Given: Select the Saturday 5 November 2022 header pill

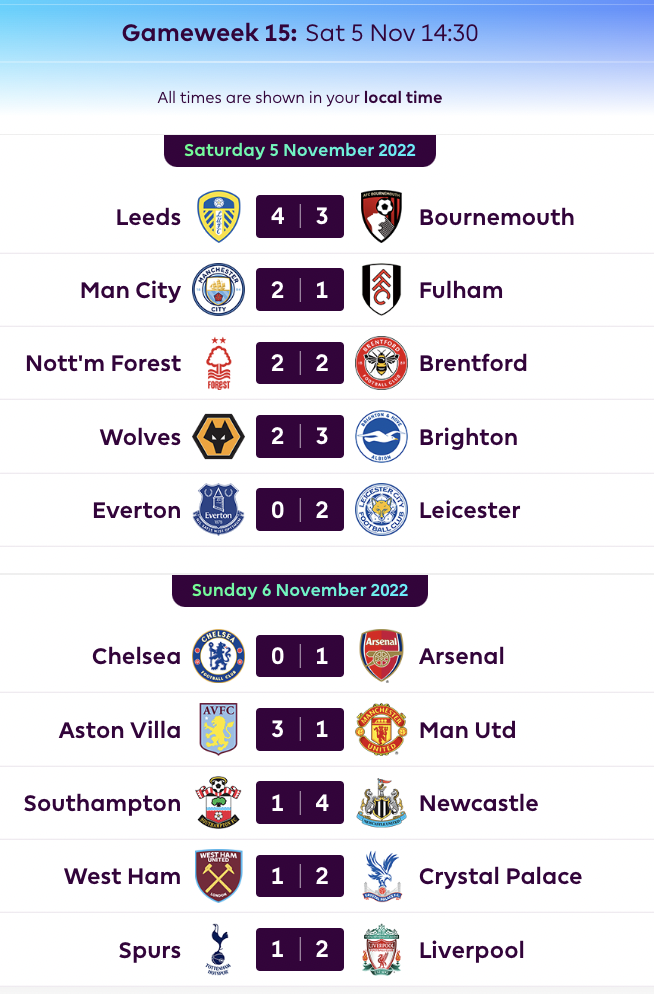Looking at the screenshot, I should point(299,150).
